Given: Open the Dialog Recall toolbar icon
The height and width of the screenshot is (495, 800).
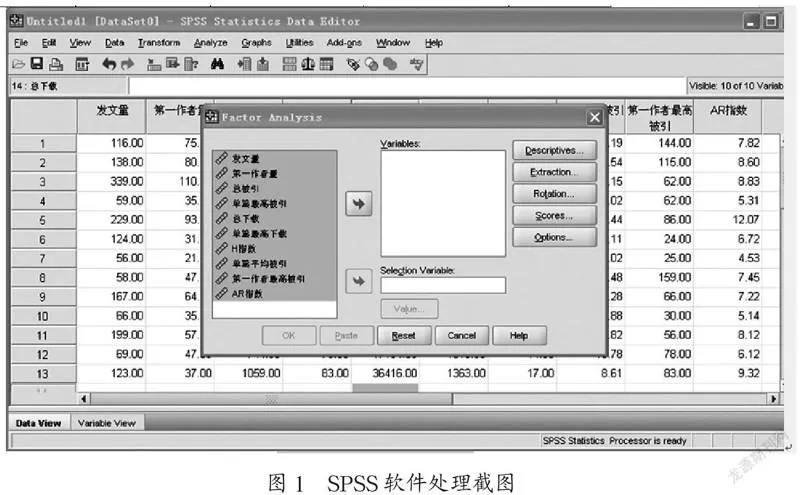Looking at the screenshot, I should tap(82, 64).
